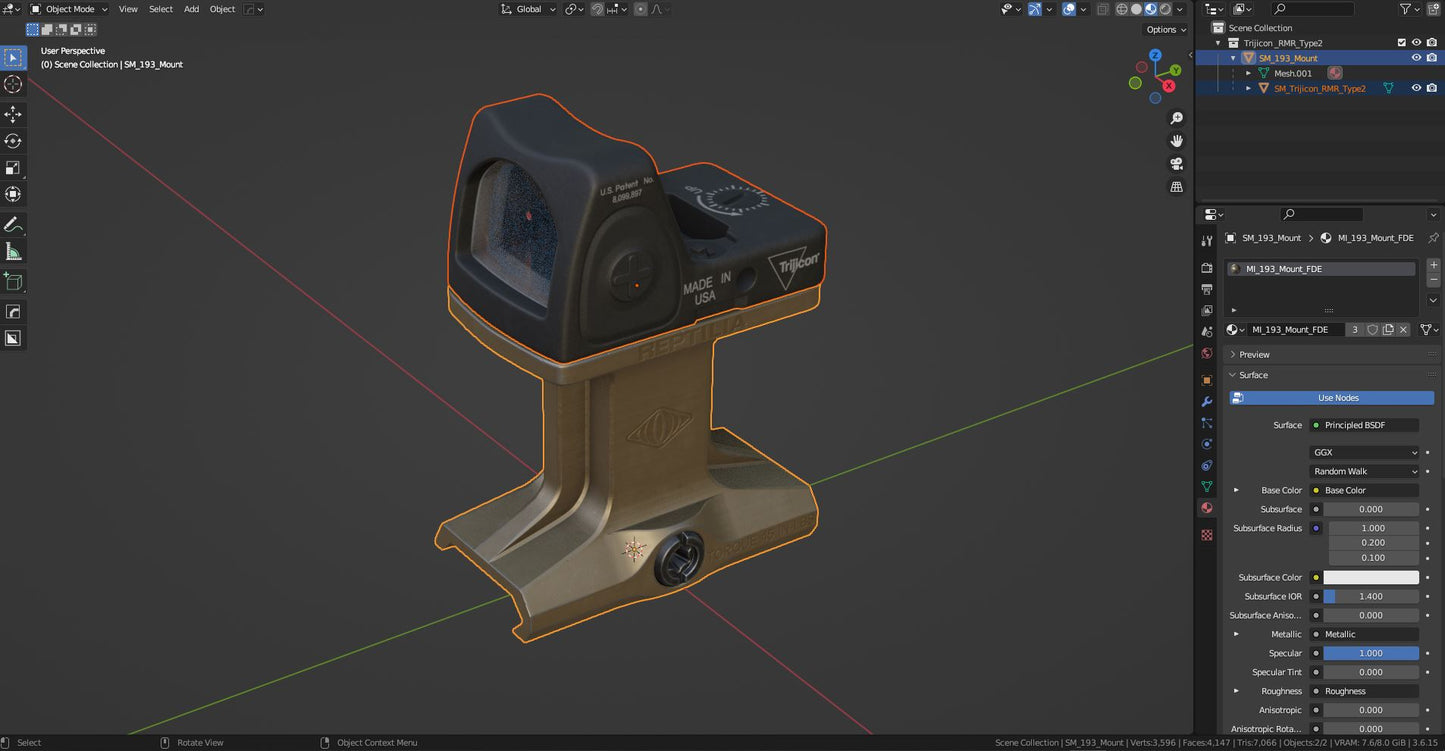Hide SM_Trijicon_RMR_Type2 object with eye icon
Image resolution: width=1445 pixels, height=751 pixels.
pyautogui.click(x=1416, y=88)
